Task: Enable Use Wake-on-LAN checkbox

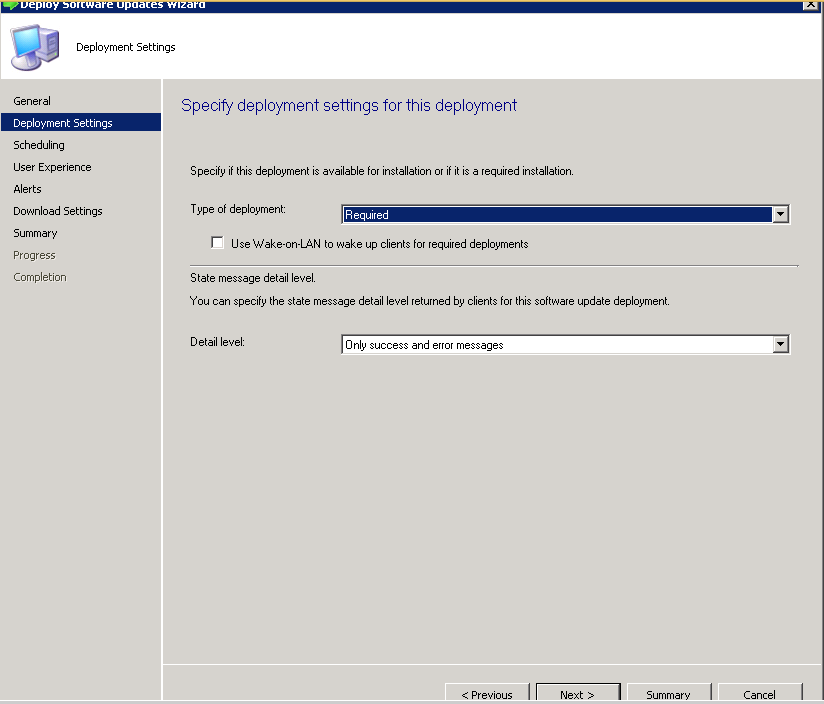Action: pos(217,243)
